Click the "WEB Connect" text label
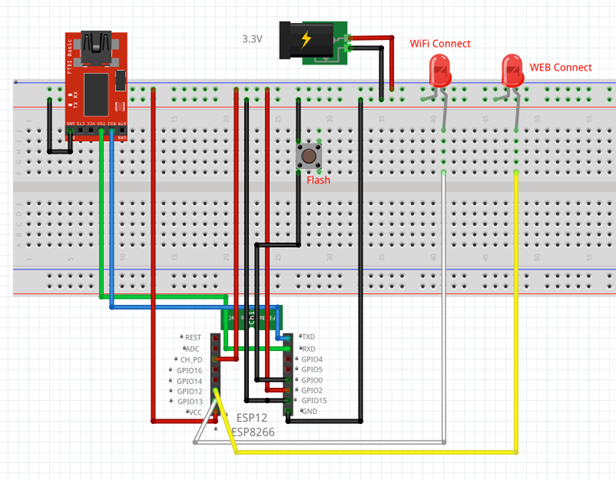This screenshot has width=616, height=480. 560,68
